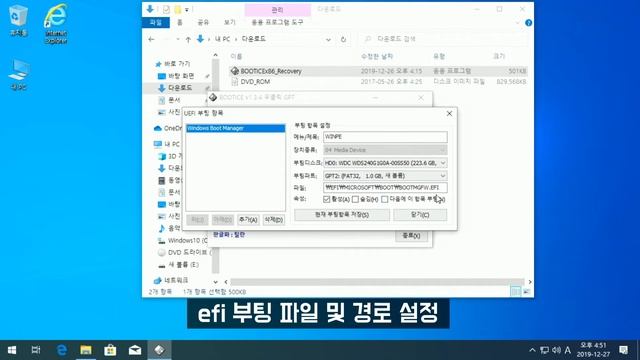Click the Properties quick access toolbar icon
This screenshot has height=360, width=640.
click(x=166, y=9)
